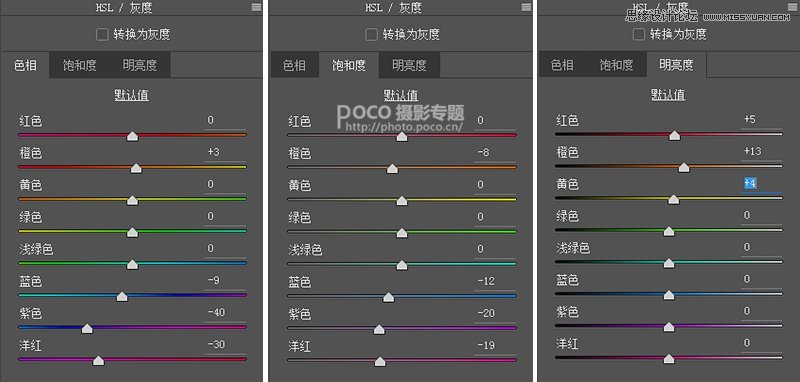Image resolution: width=800 pixels, height=382 pixels.
Task: Click 默认值 link in the Luminance panel
Action: 668,94
